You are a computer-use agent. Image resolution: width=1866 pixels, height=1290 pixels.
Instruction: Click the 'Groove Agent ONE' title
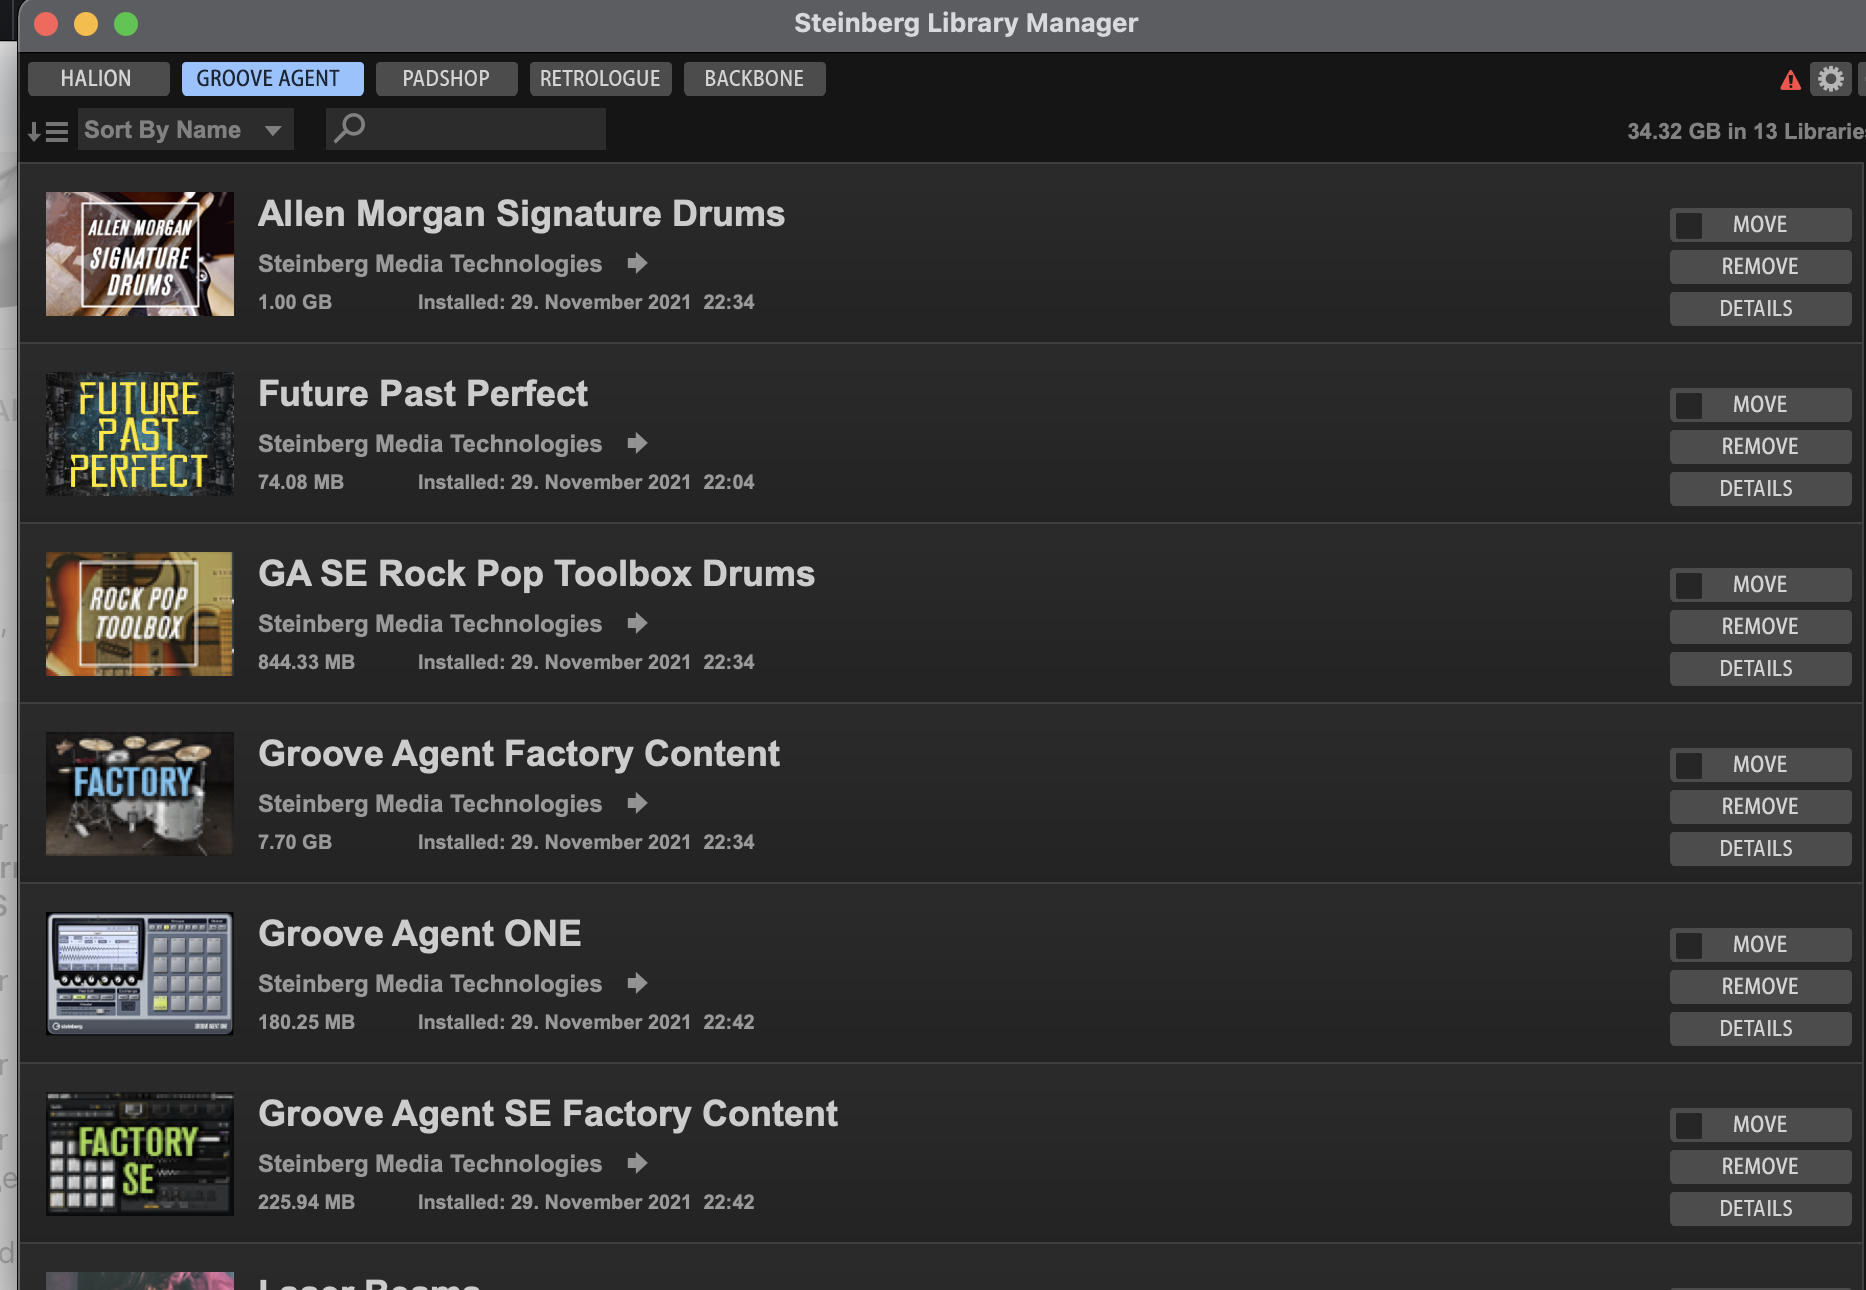(x=420, y=934)
